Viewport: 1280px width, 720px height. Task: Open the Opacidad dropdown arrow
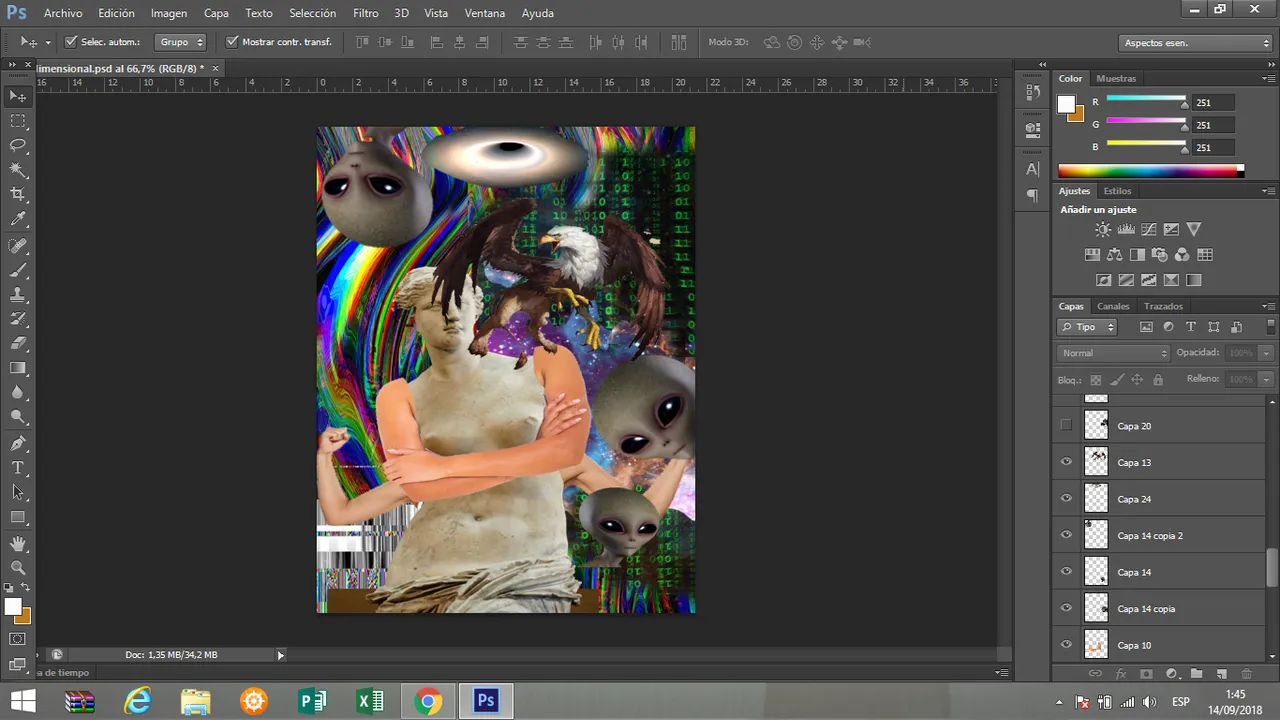[x=1266, y=353]
